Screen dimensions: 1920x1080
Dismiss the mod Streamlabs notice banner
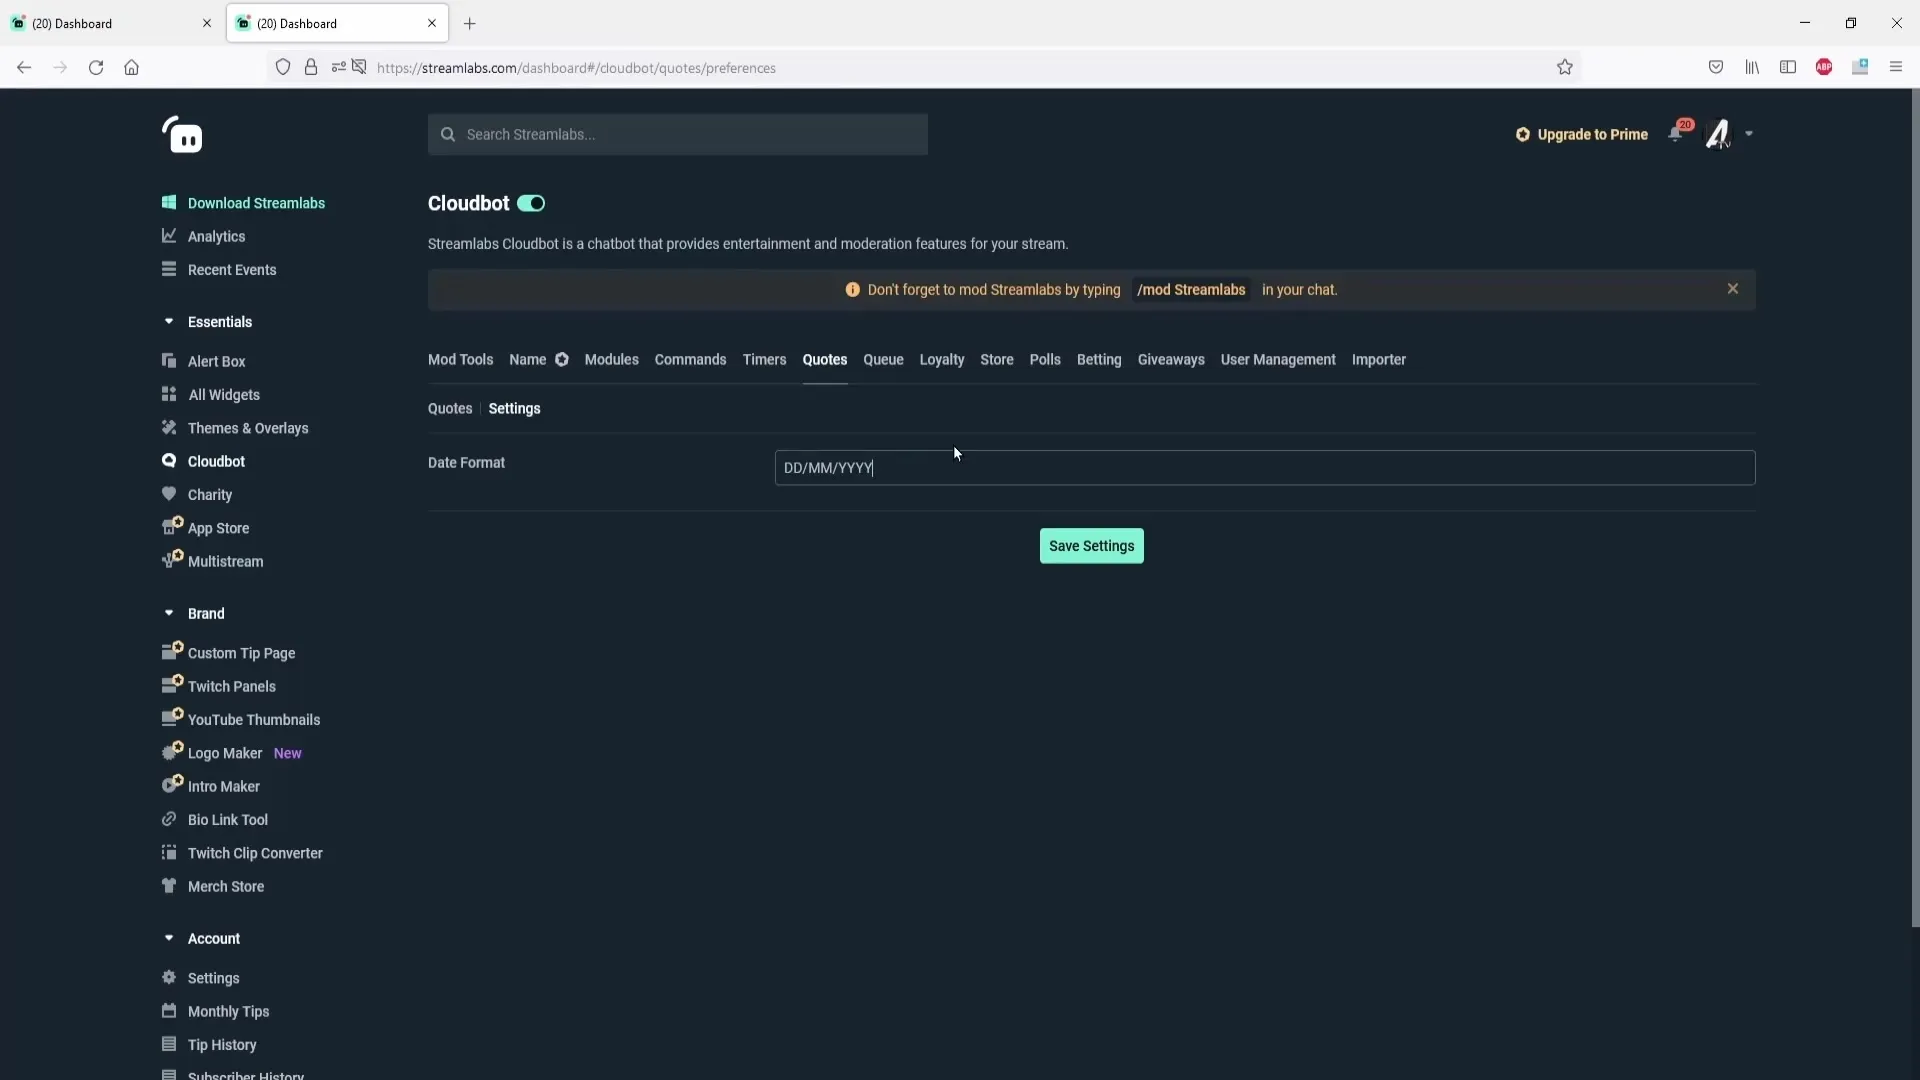[1733, 289]
